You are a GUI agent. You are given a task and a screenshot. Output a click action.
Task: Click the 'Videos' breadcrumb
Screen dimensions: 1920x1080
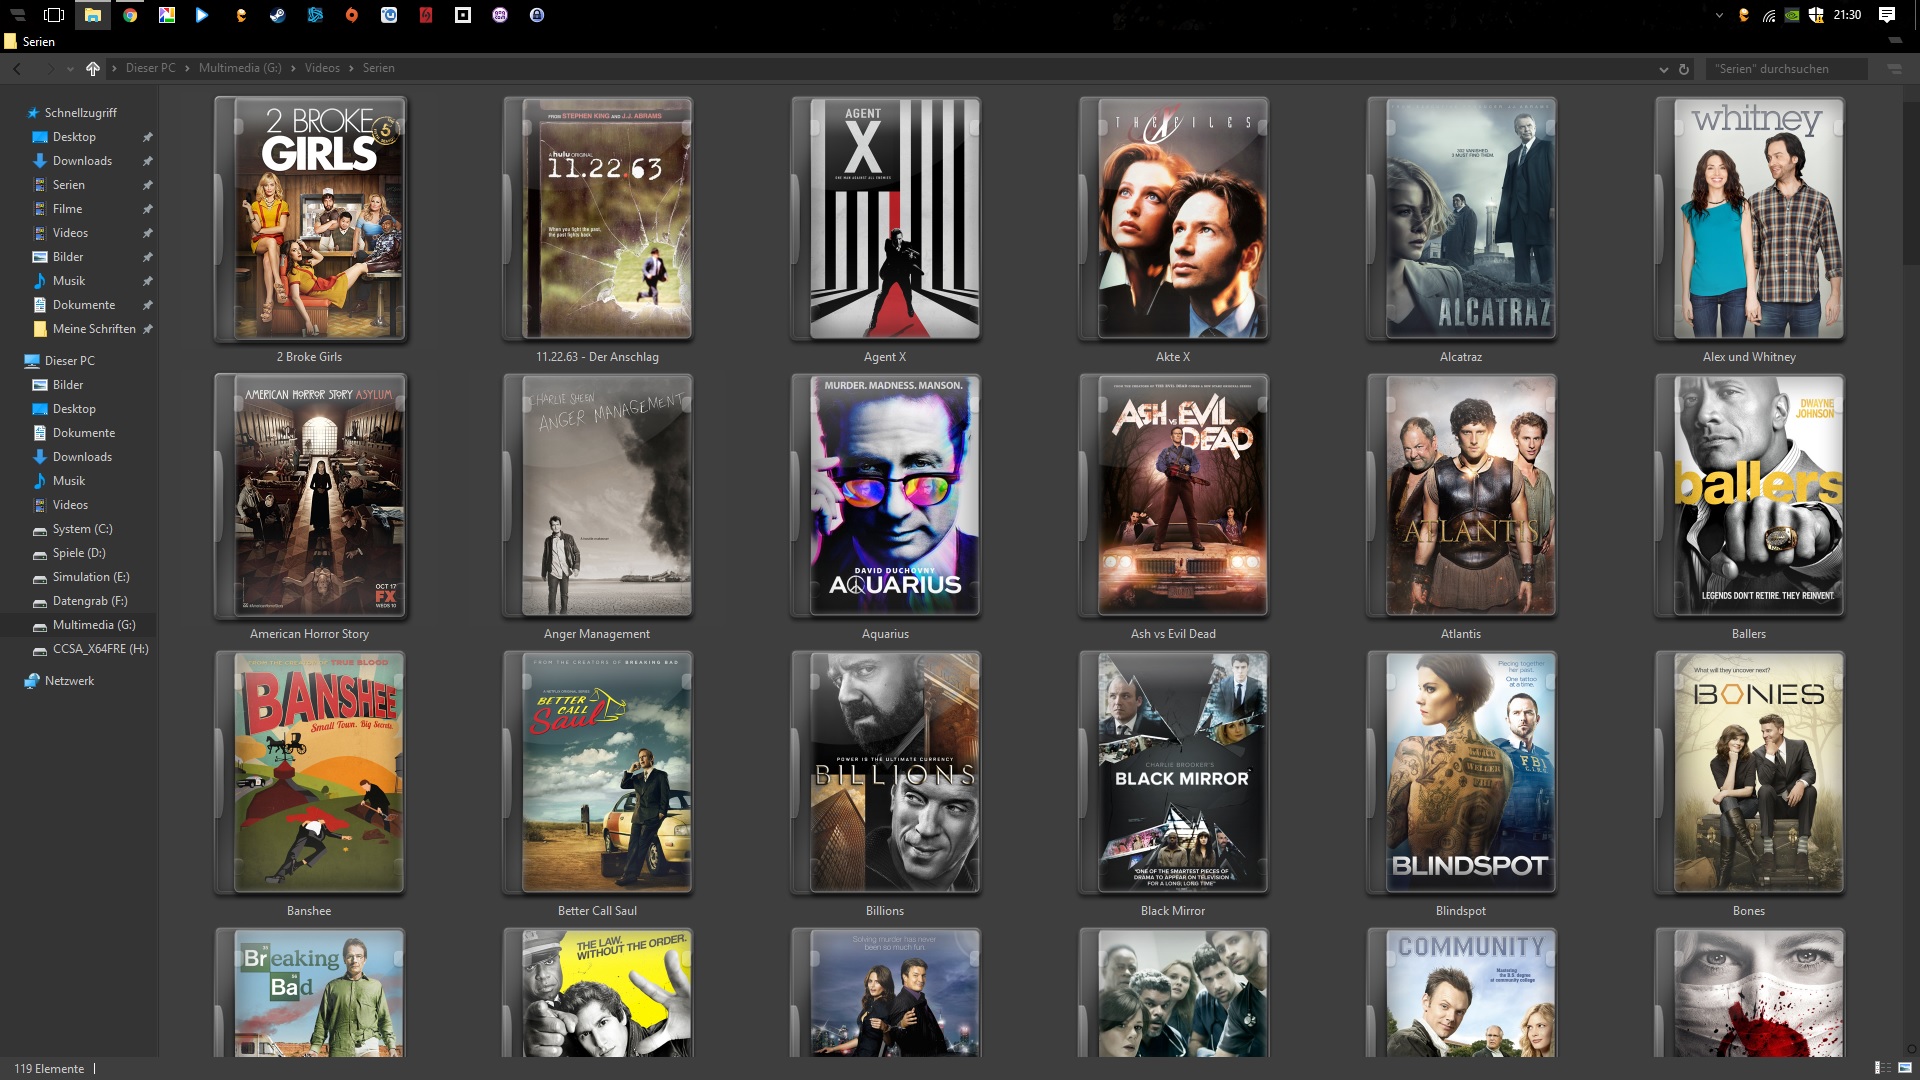pos(322,68)
